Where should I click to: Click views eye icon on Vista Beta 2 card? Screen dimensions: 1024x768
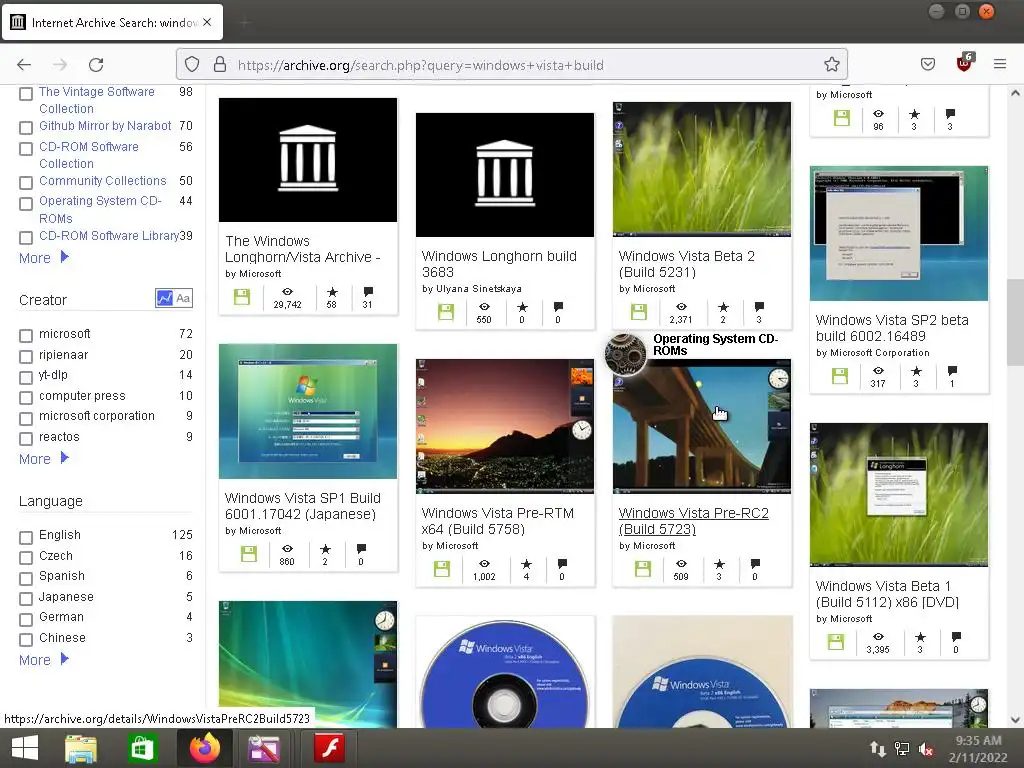pyautogui.click(x=680, y=306)
